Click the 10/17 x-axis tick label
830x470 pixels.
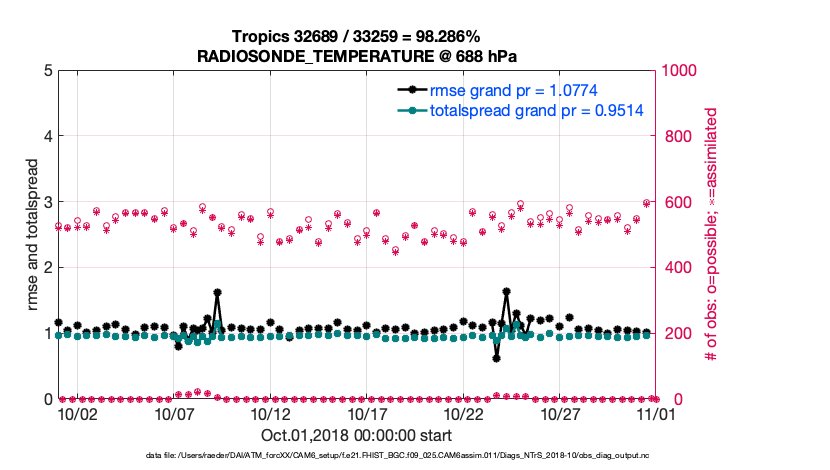pos(367,414)
